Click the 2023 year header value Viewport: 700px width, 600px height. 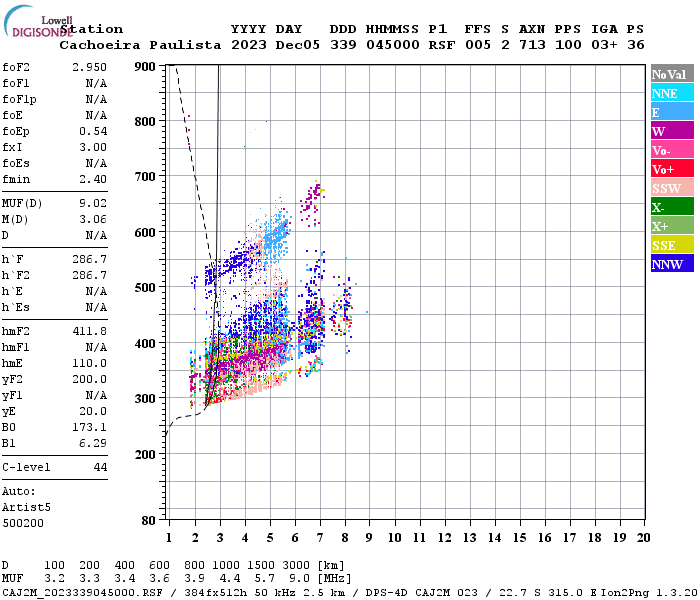click(x=249, y=45)
